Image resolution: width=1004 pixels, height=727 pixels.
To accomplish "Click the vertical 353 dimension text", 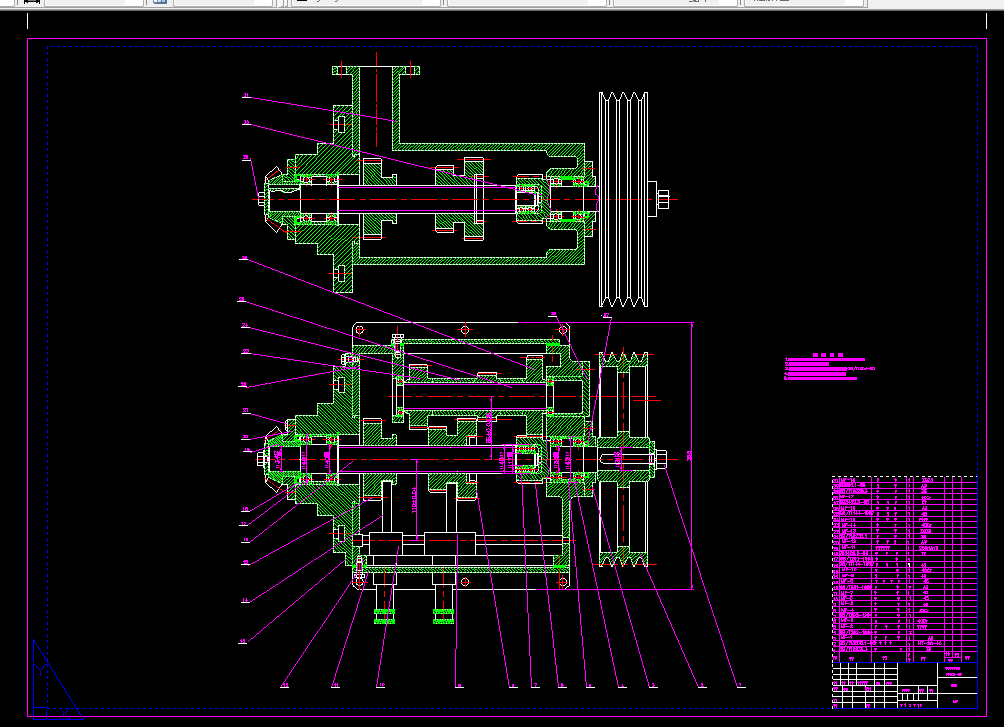I will click(x=690, y=455).
